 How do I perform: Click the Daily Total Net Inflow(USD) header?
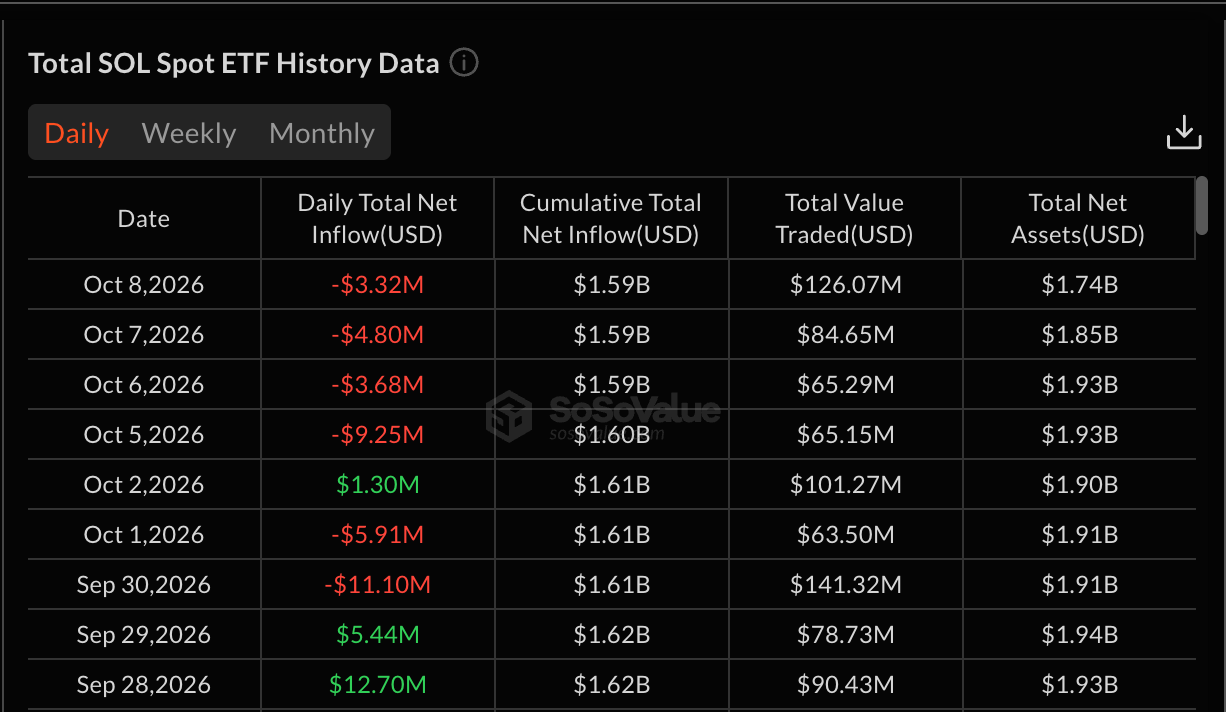pos(377,219)
